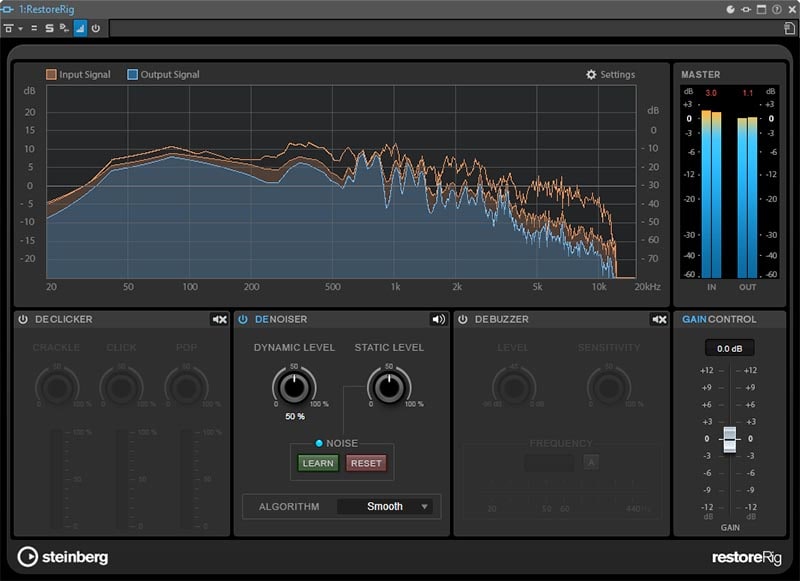
Task: Click the two-line equals icon in the toolbar
Action: coord(34,29)
